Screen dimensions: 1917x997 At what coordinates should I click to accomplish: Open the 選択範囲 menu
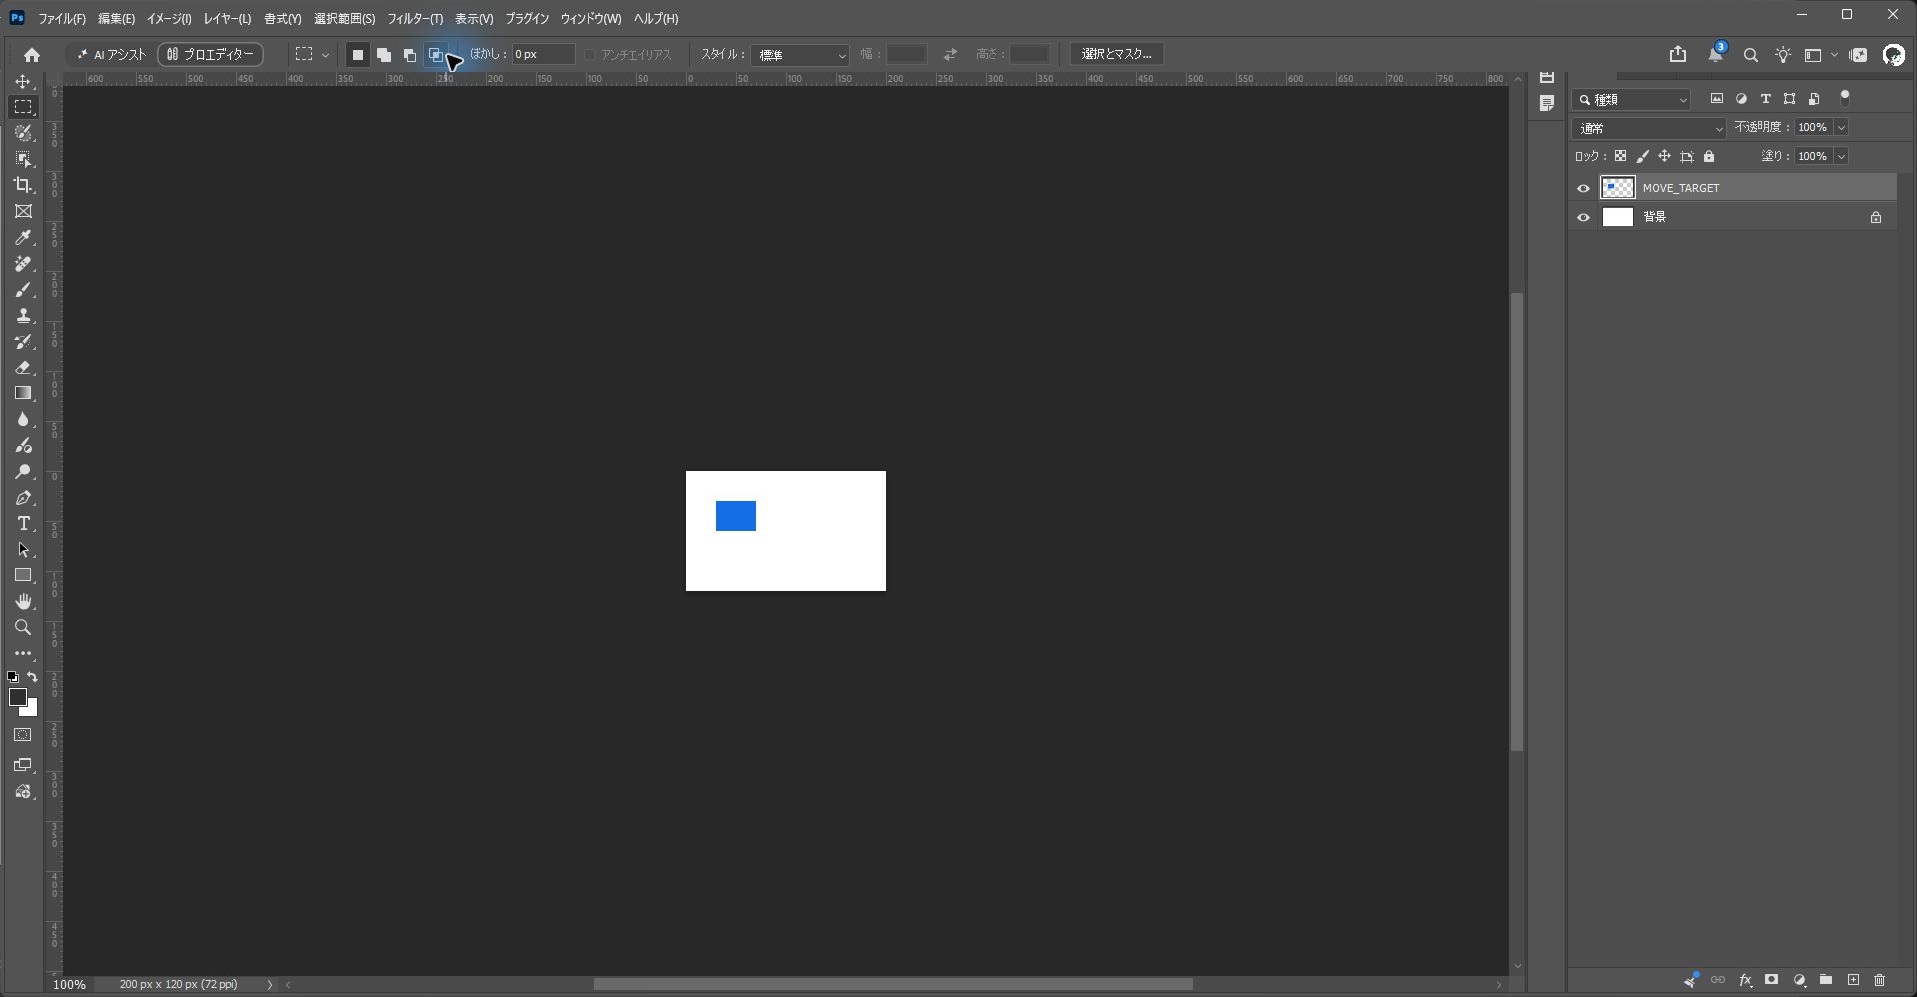[344, 19]
